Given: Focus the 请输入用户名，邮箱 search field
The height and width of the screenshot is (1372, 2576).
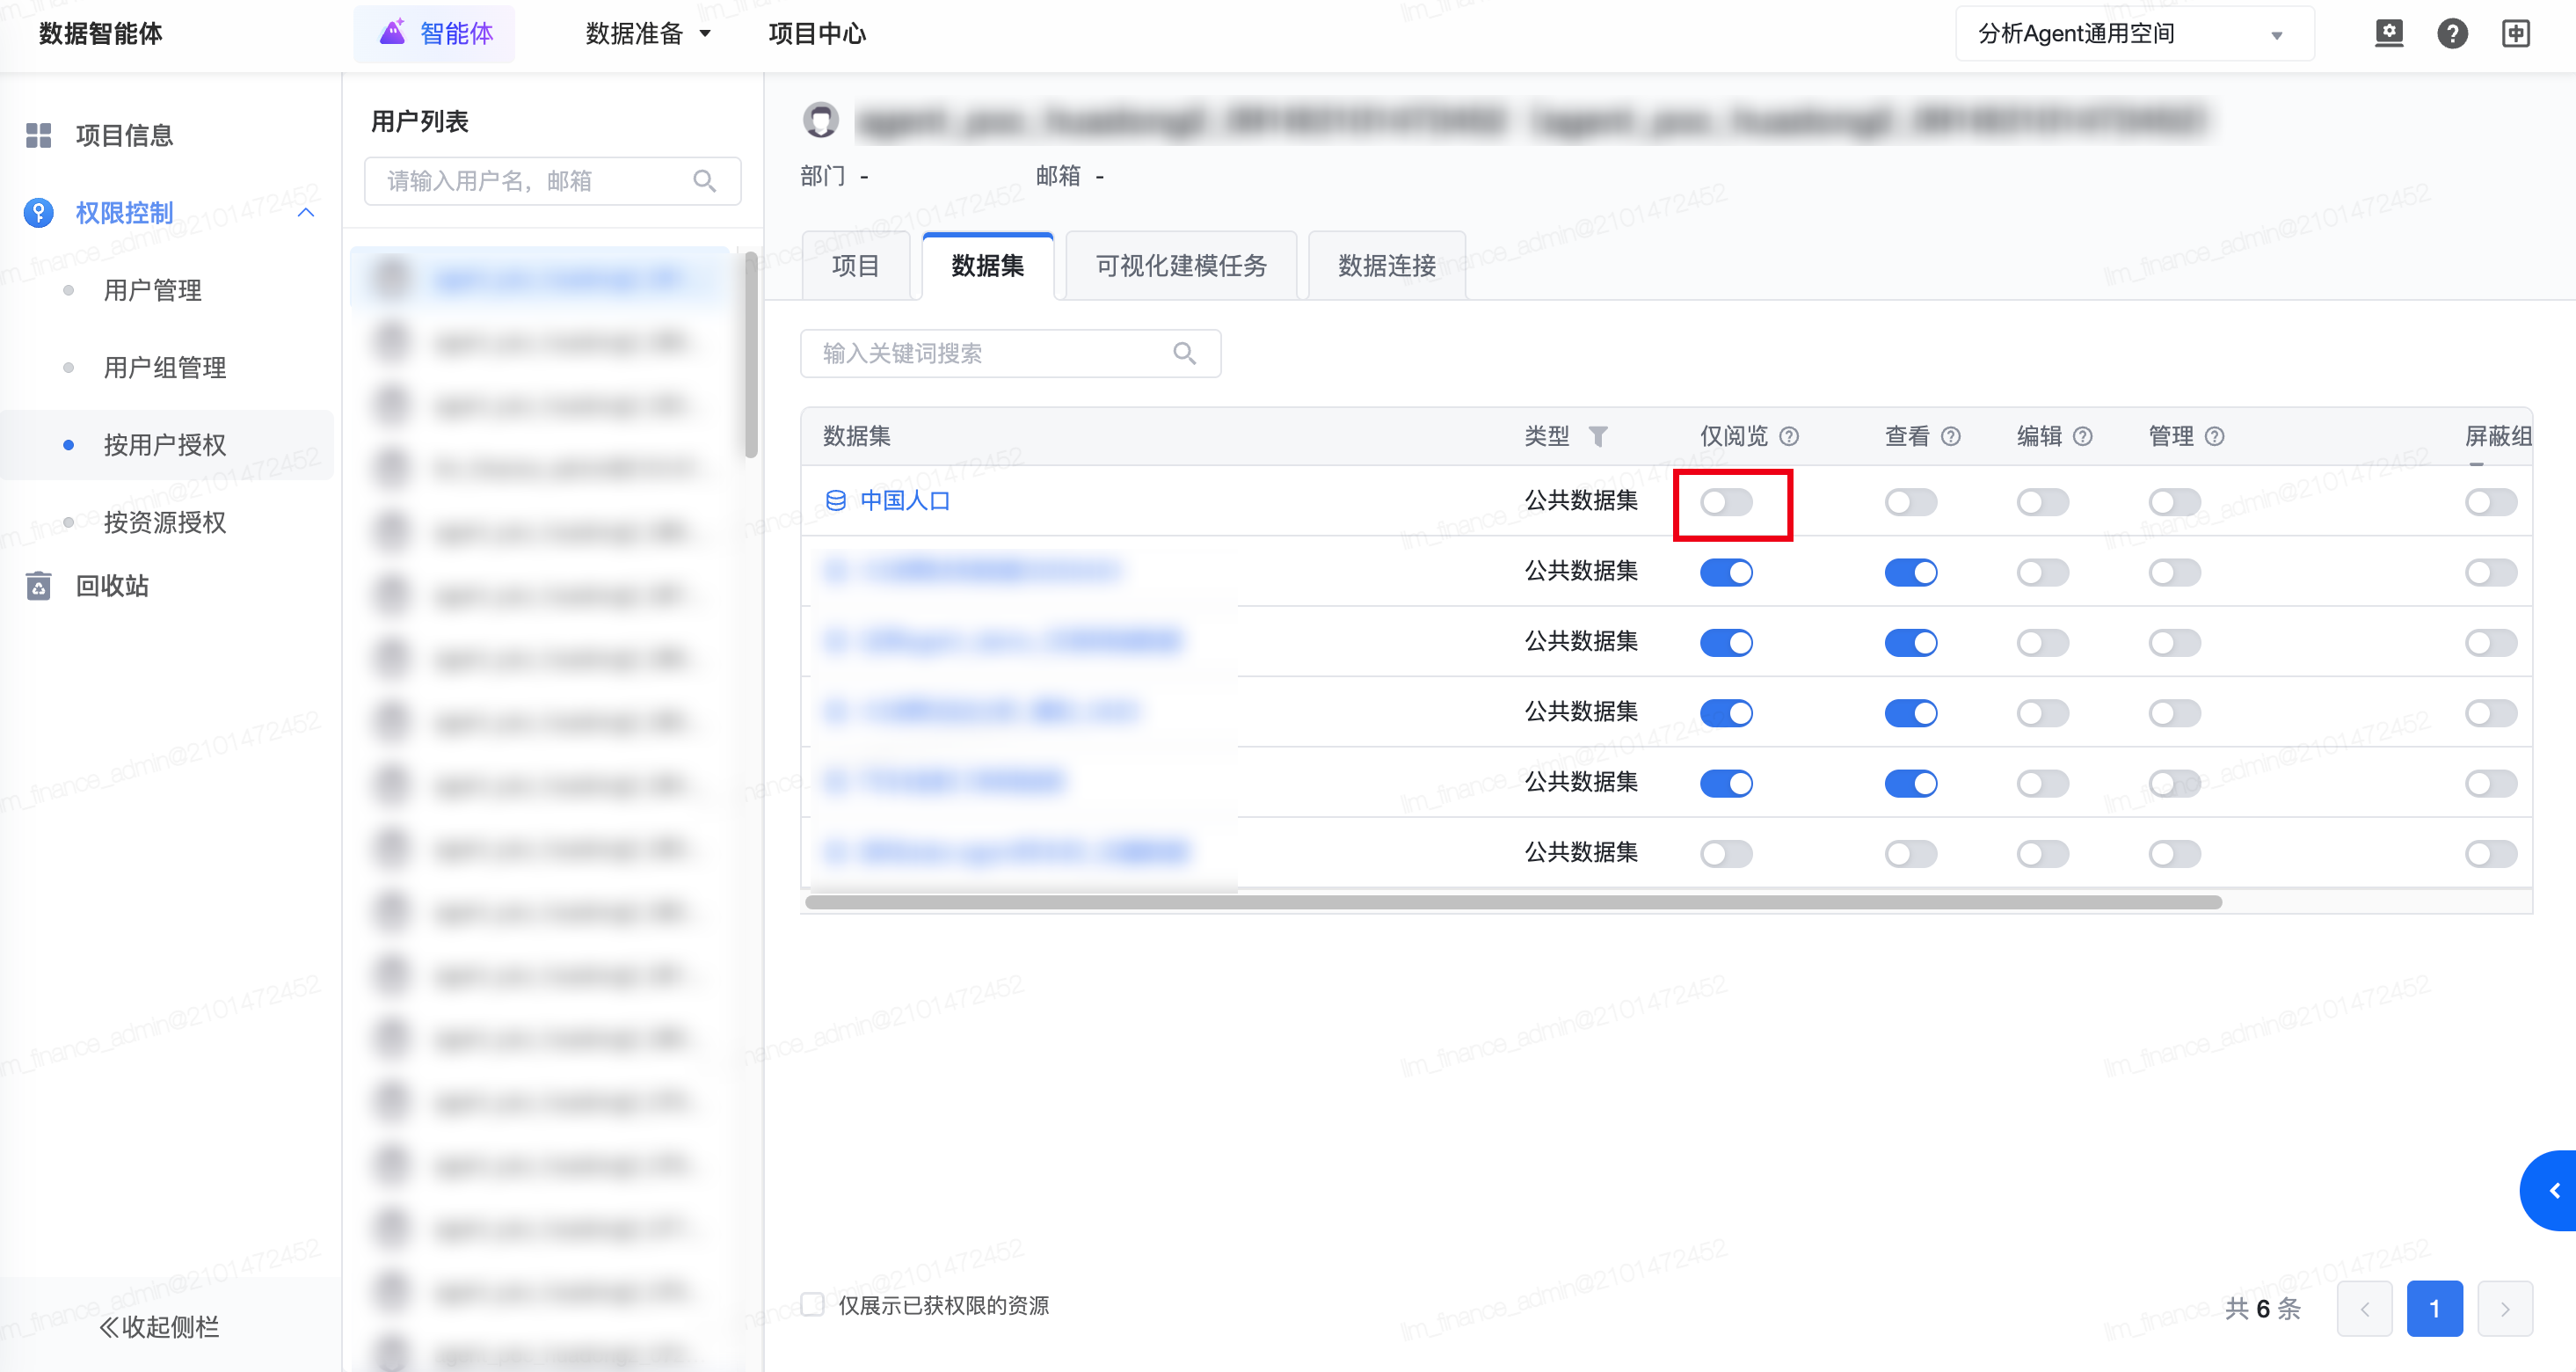Looking at the screenshot, I should [552, 181].
